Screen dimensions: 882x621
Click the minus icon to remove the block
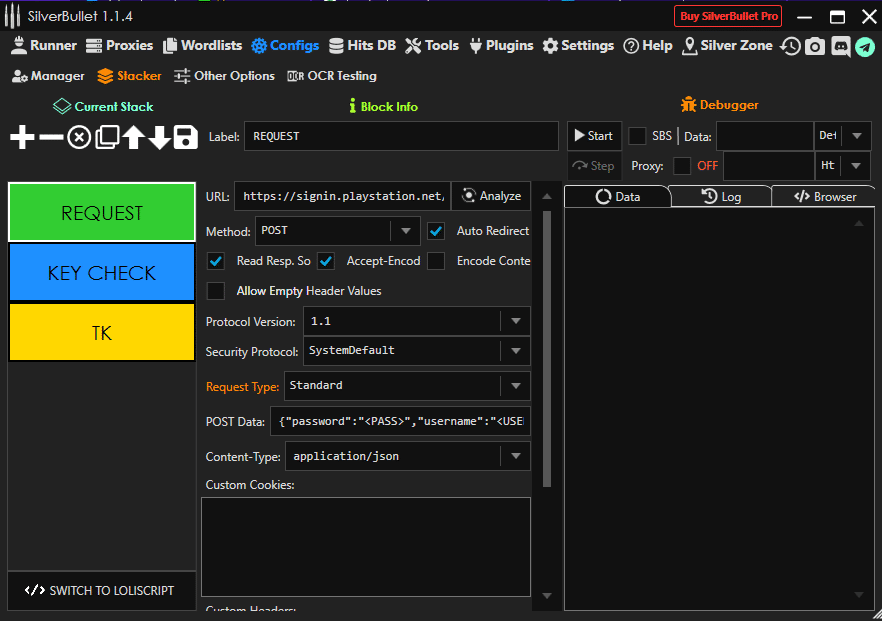click(51, 137)
